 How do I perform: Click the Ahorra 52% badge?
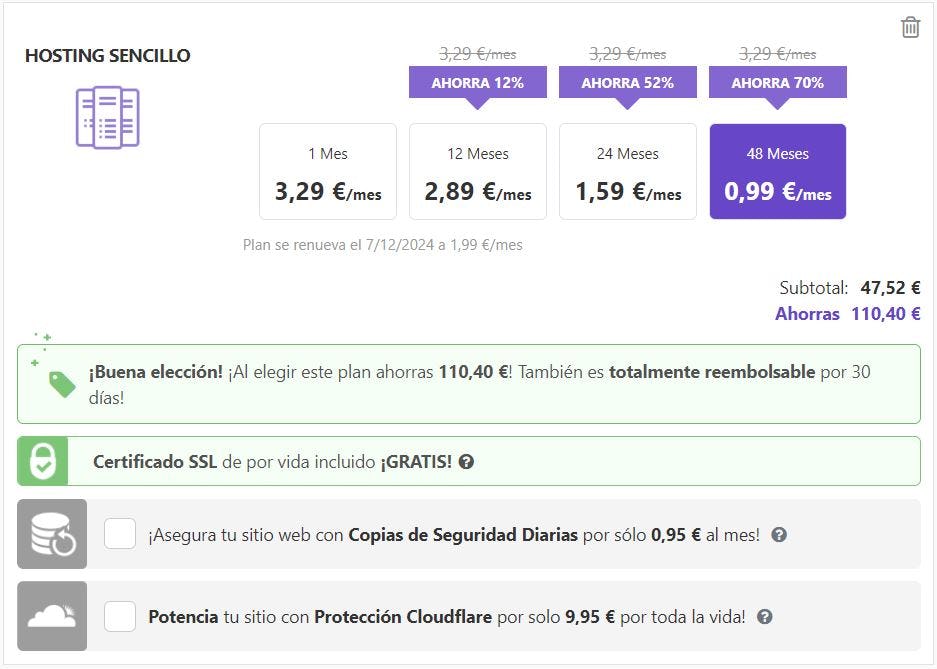(x=628, y=83)
